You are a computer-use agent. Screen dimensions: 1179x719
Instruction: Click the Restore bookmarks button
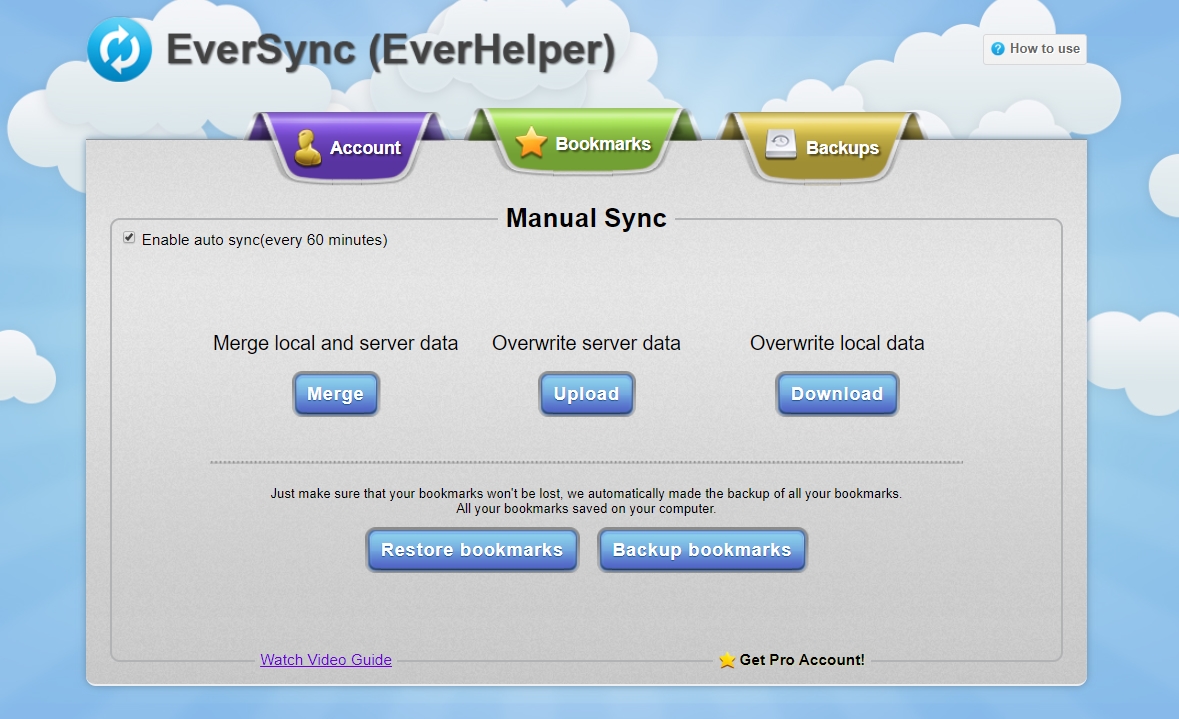(472, 550)
